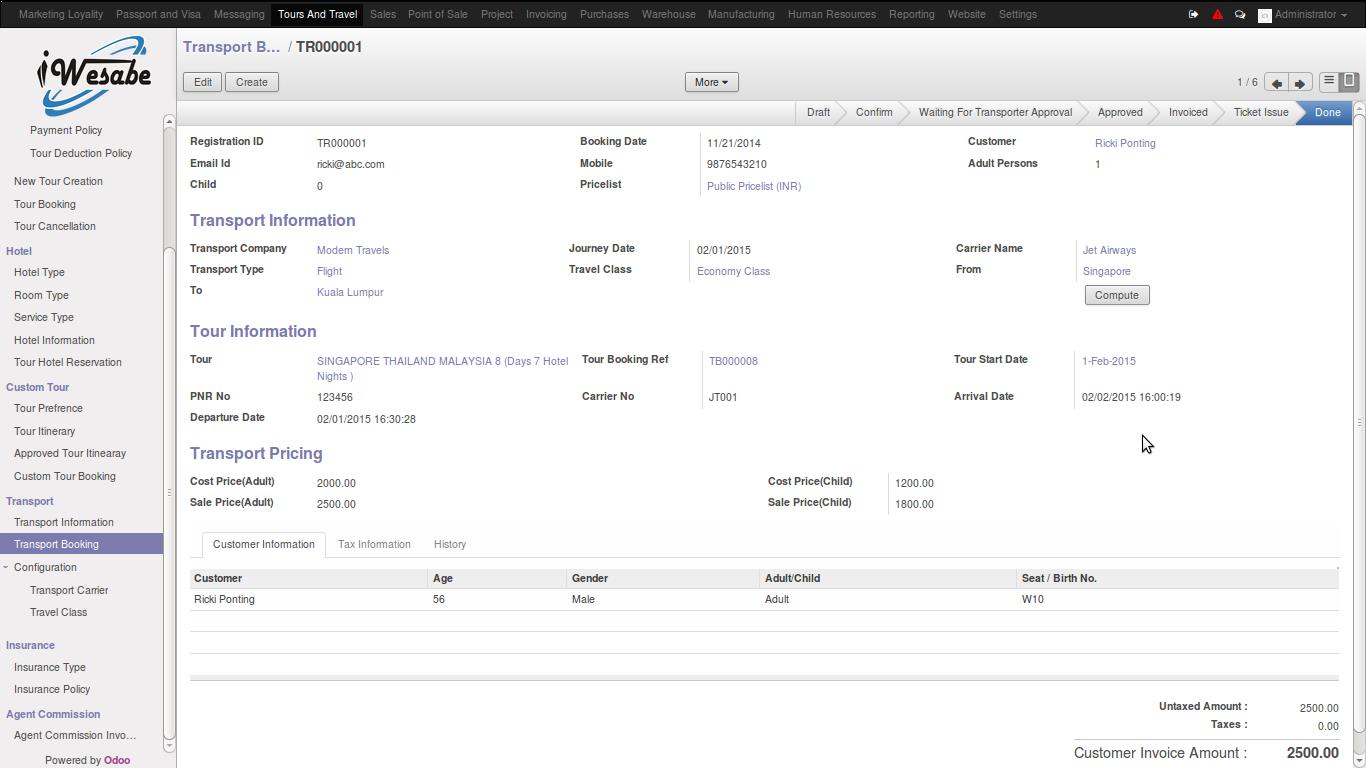This screenshot has height=768, width=1366.
Task: Go to next record with right arrow
Action: pyautogui.click(x=1300, y=83)
